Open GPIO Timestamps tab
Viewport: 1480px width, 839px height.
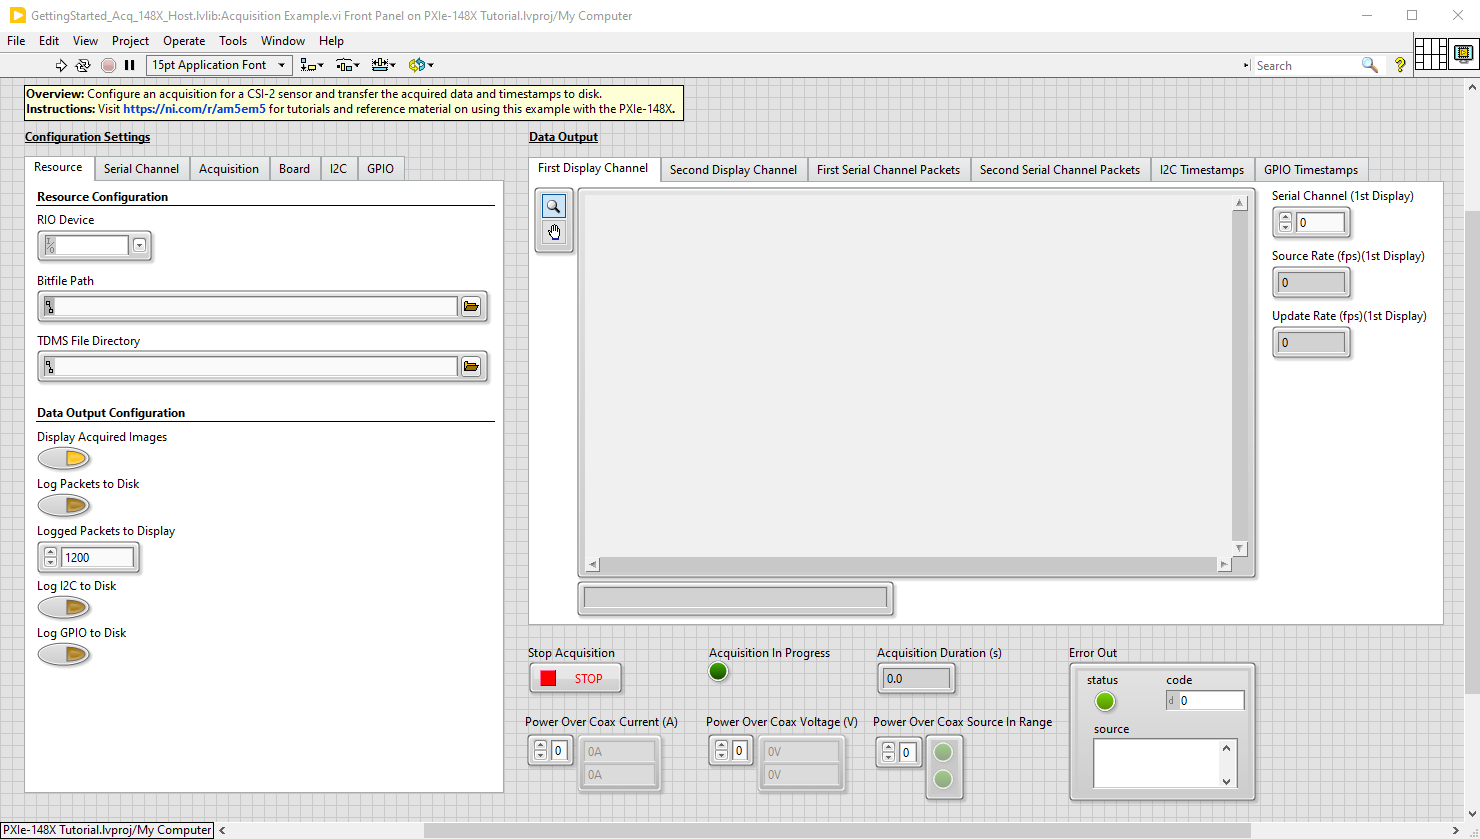[x=1311, y=170]
